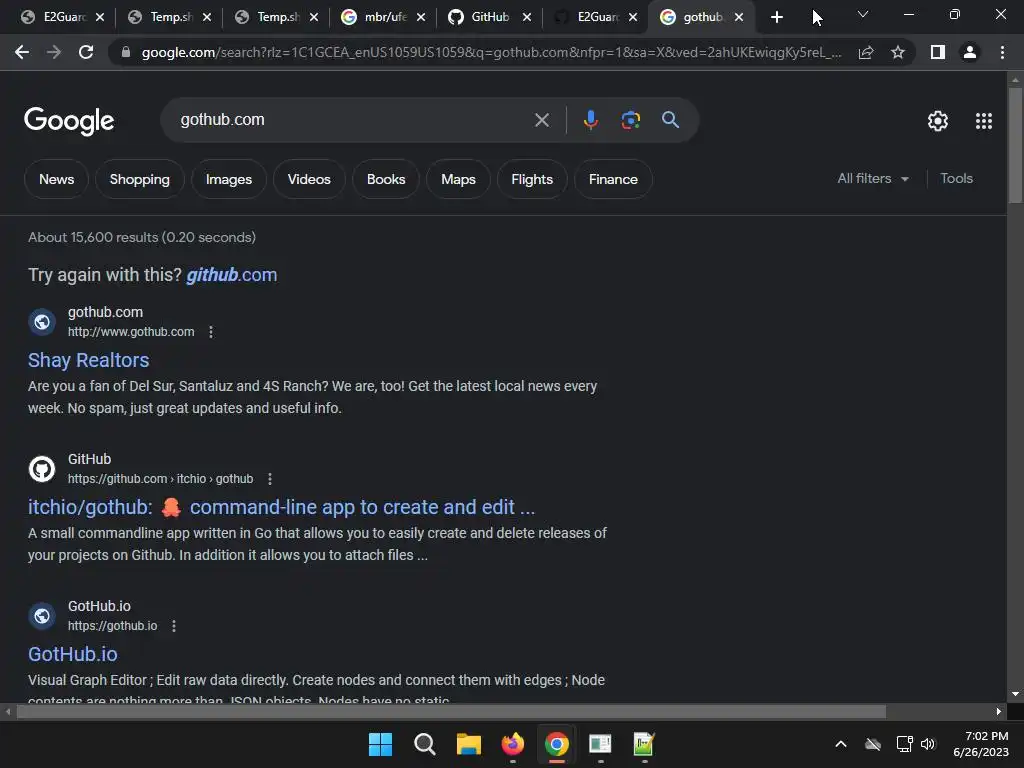This screenshot has width=1024, height=768.
Task: Open the tab search chevron
Action: point(863,14)
